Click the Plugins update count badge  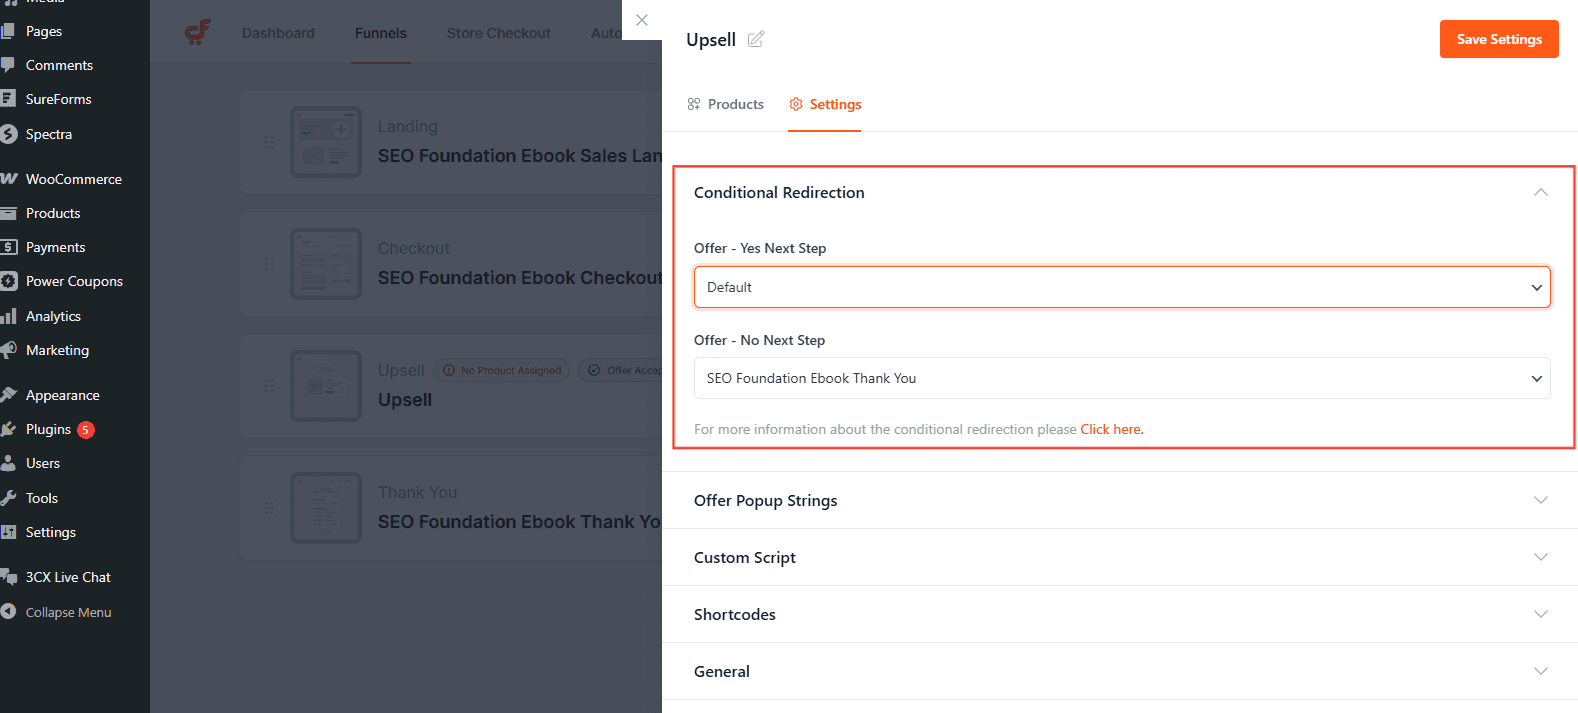[x=86, y=430]
